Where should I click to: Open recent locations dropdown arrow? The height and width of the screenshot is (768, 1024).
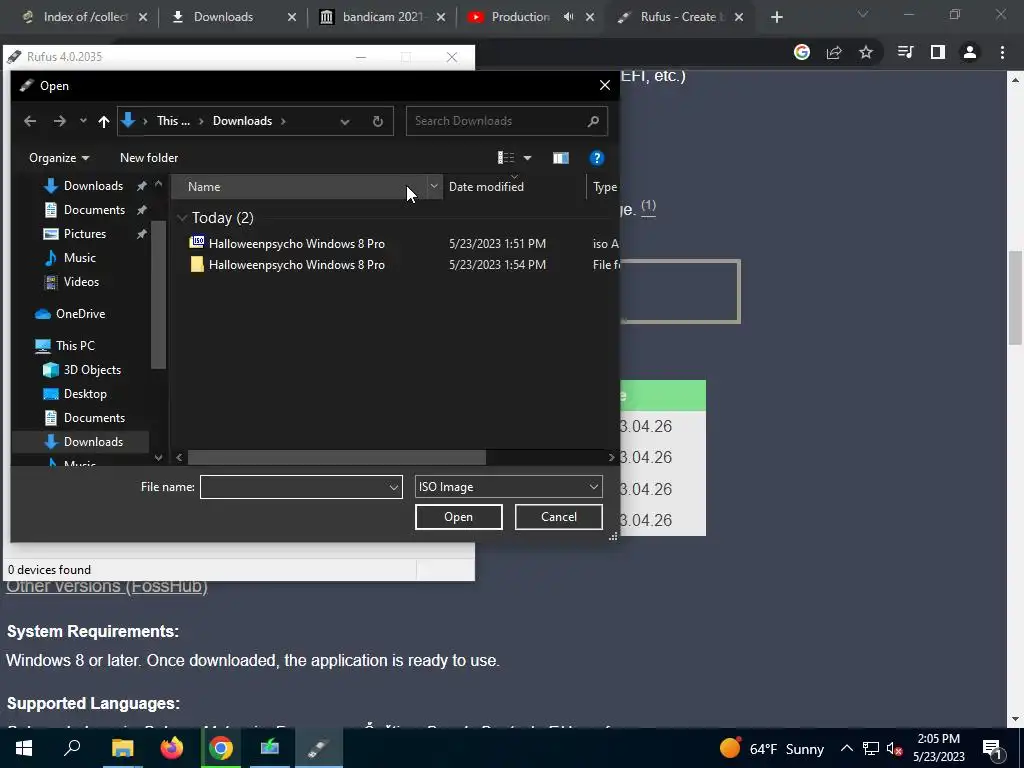[x=83, y=121]
